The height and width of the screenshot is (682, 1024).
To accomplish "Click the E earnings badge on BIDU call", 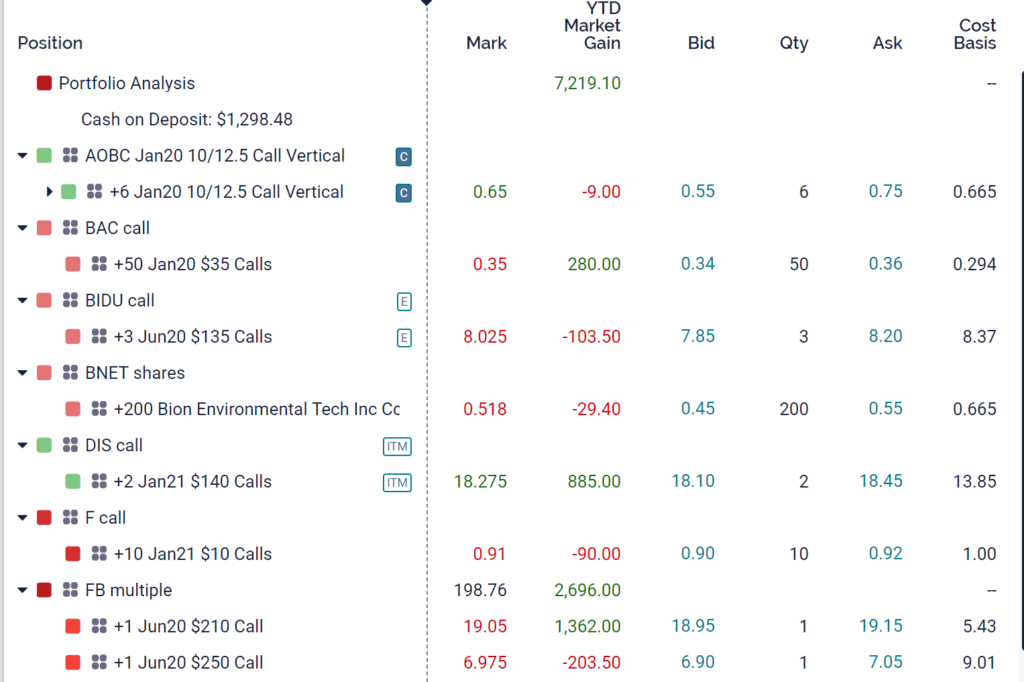I will [403, 301].
